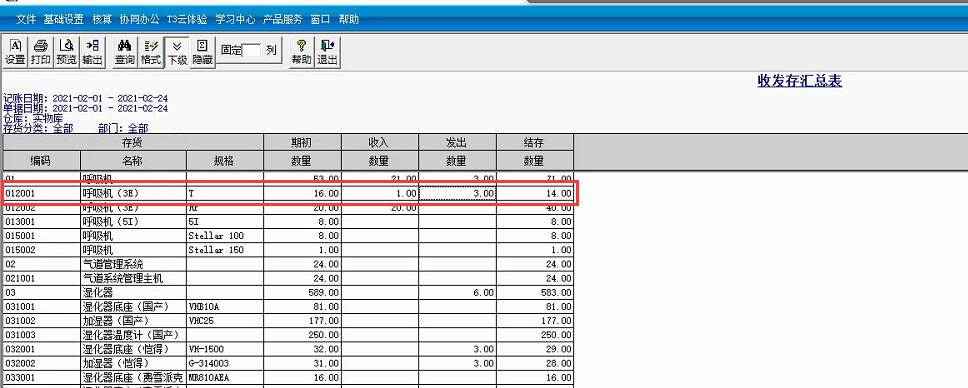
Task: Open the 设置 settings tool
Action: click(15, 52)
